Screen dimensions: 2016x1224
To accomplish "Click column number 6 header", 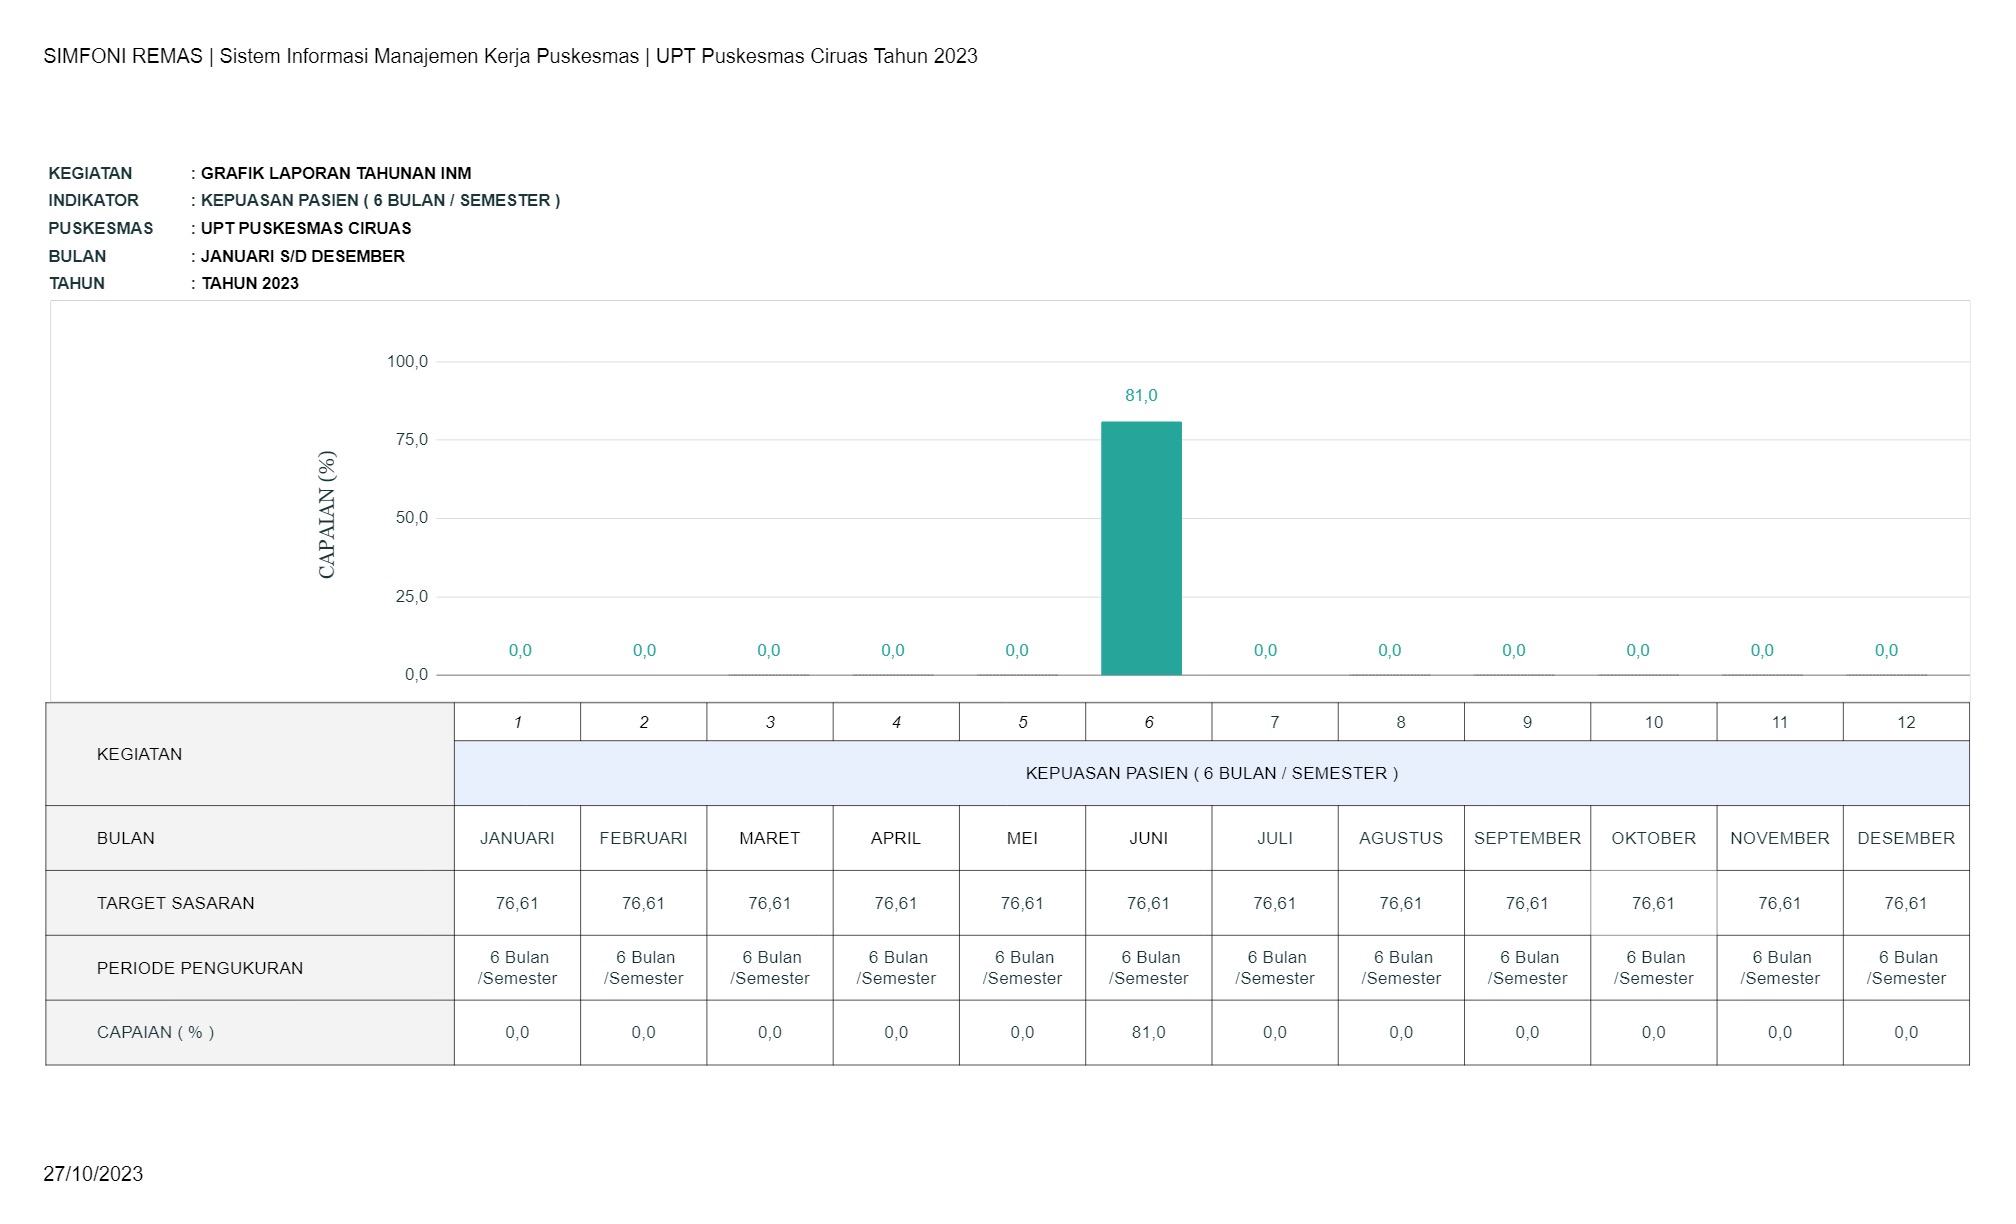I will point(1148,722).
